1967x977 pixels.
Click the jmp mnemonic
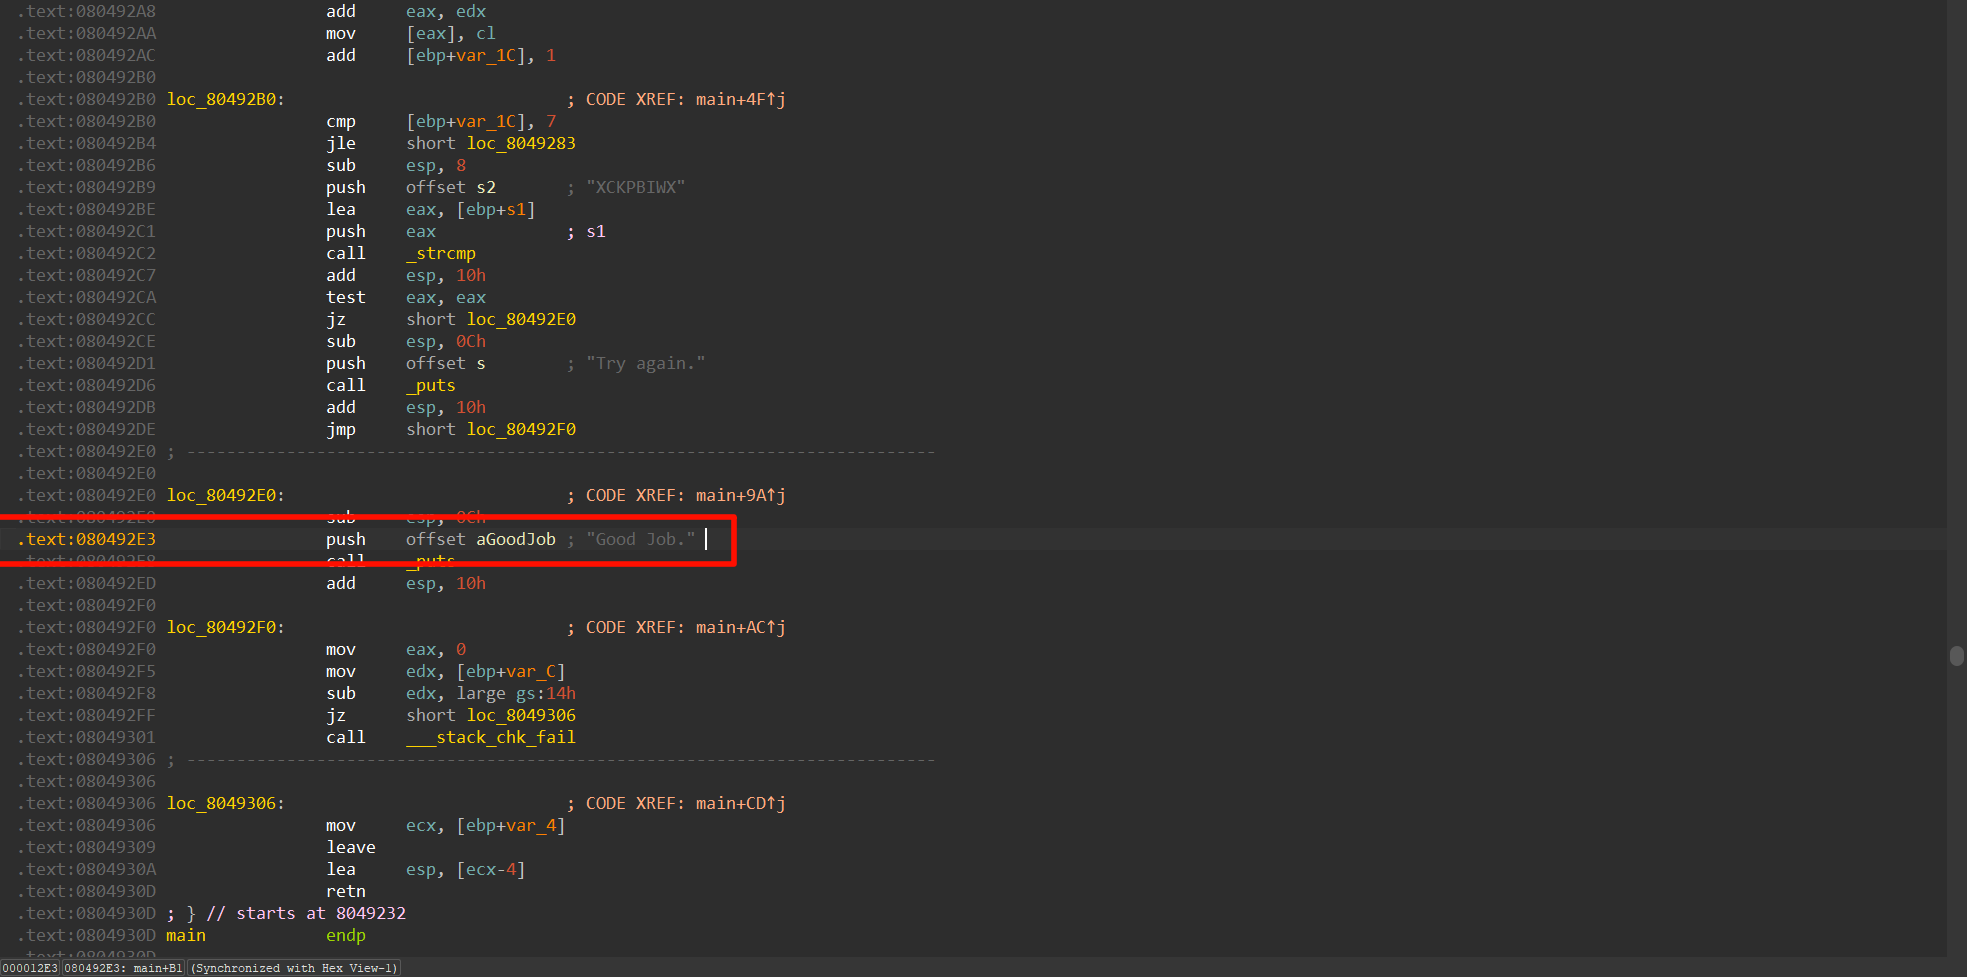point(341,429)
